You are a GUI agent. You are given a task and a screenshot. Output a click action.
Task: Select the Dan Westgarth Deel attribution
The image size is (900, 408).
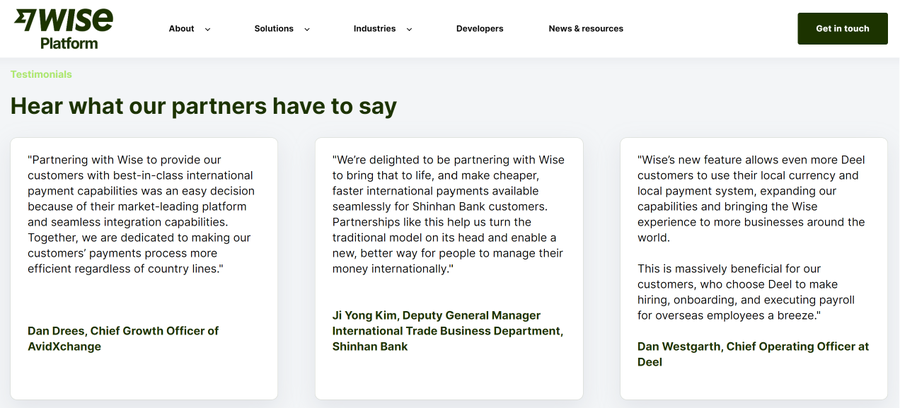(x=753, y=354)
